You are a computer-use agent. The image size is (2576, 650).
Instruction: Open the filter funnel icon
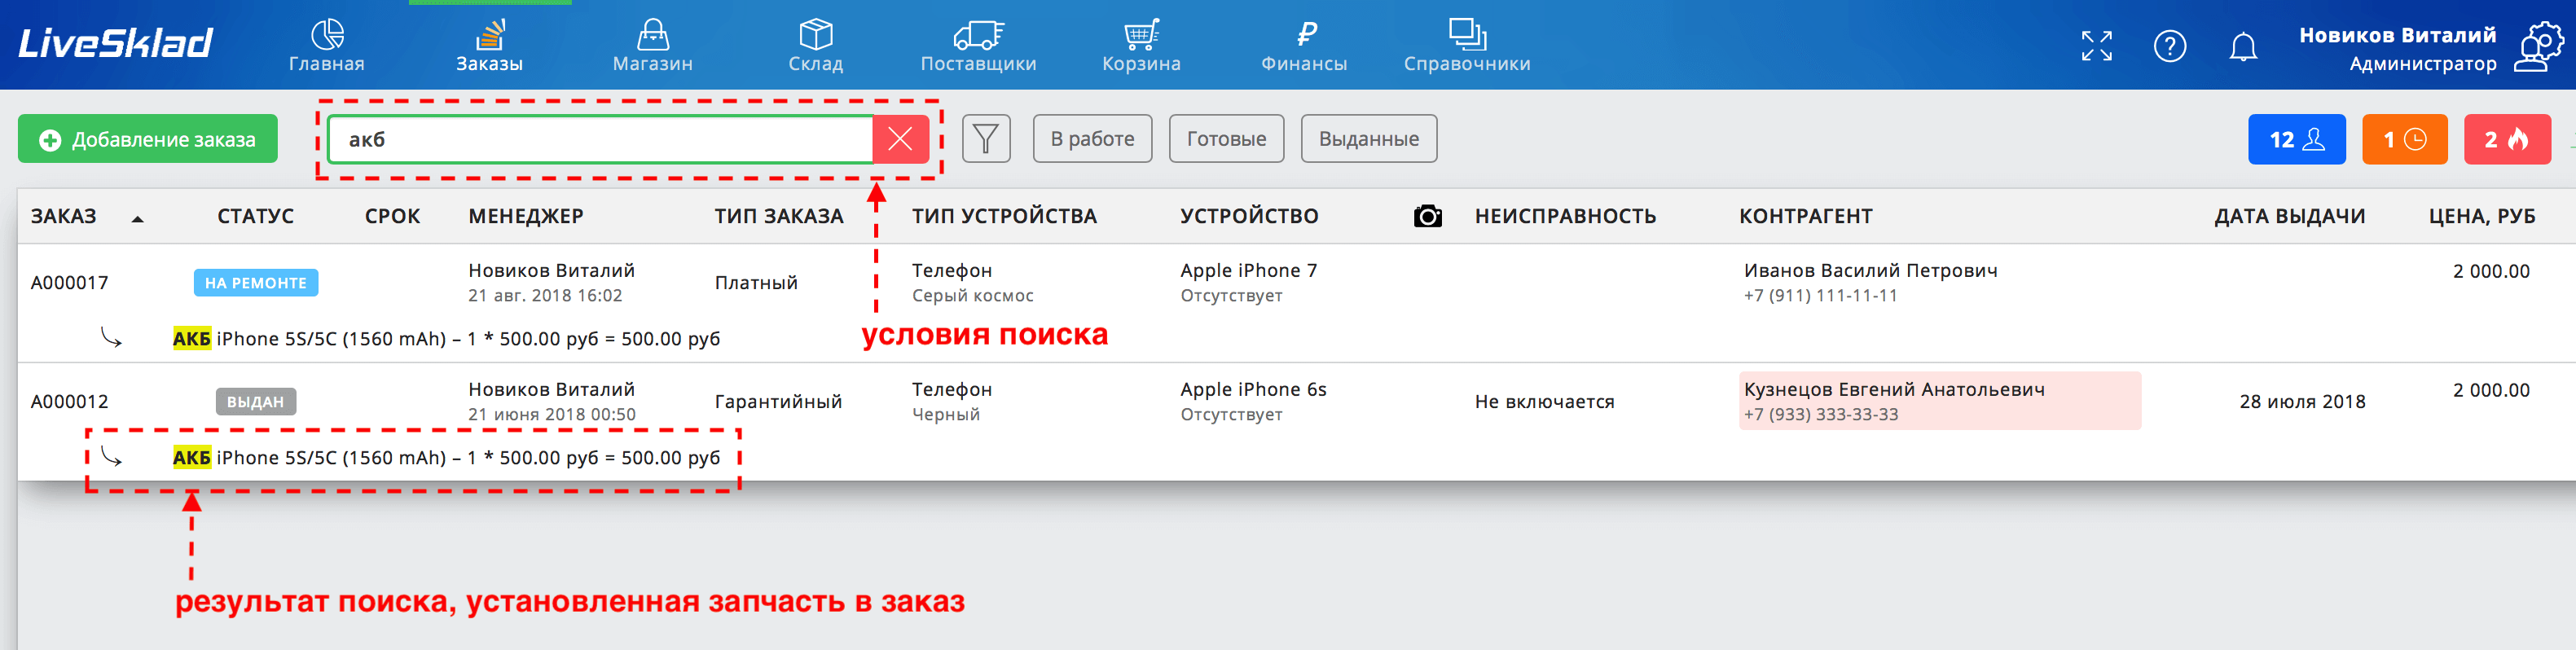(986, 139)
